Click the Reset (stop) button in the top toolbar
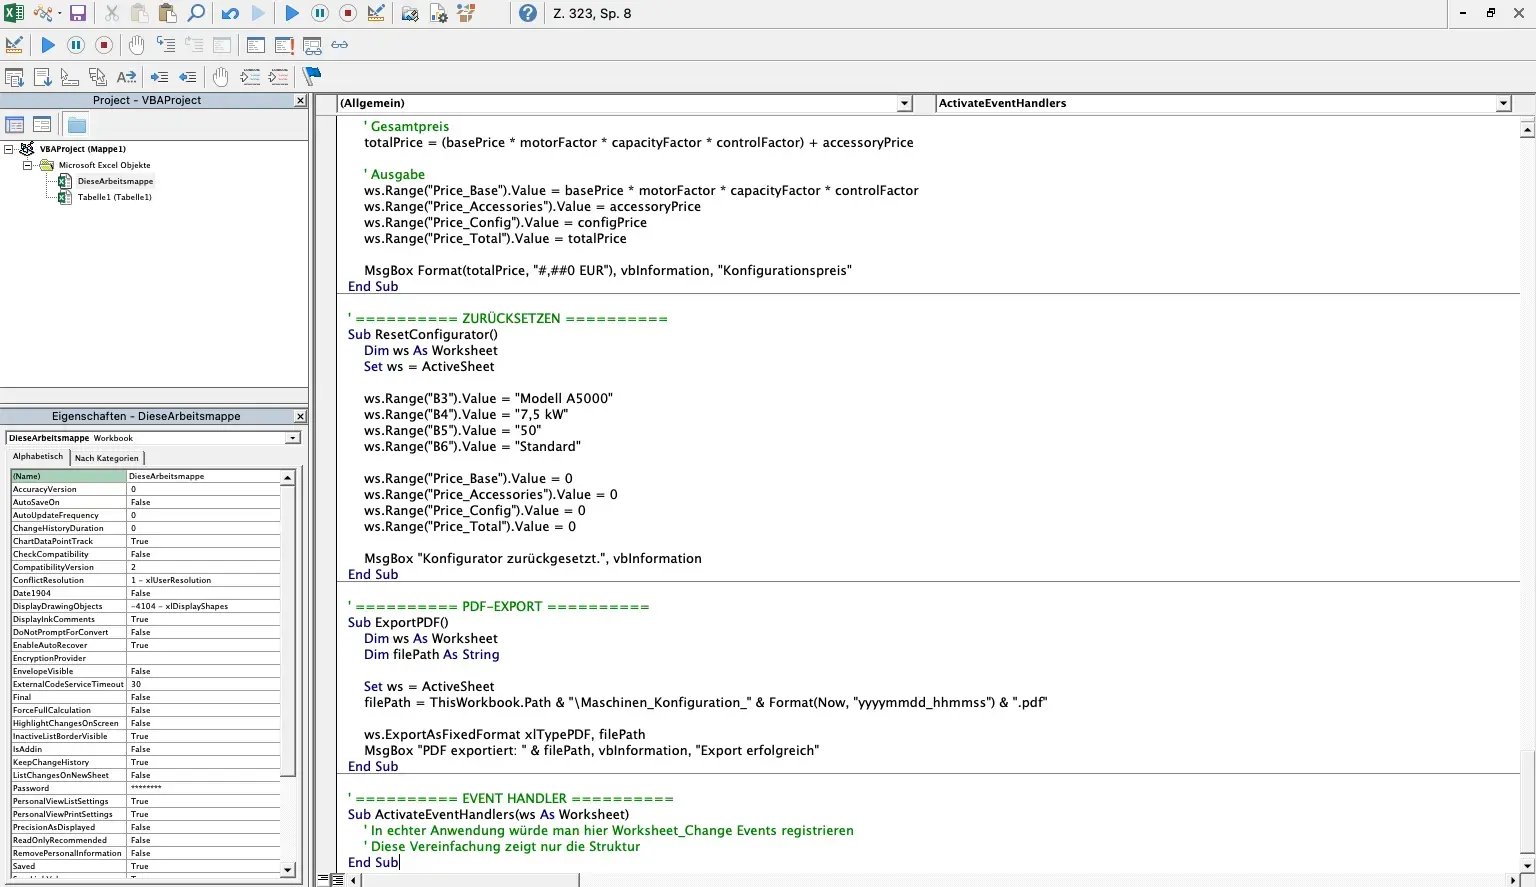This screenshot has width=1536, height=887. coord(348,13)
